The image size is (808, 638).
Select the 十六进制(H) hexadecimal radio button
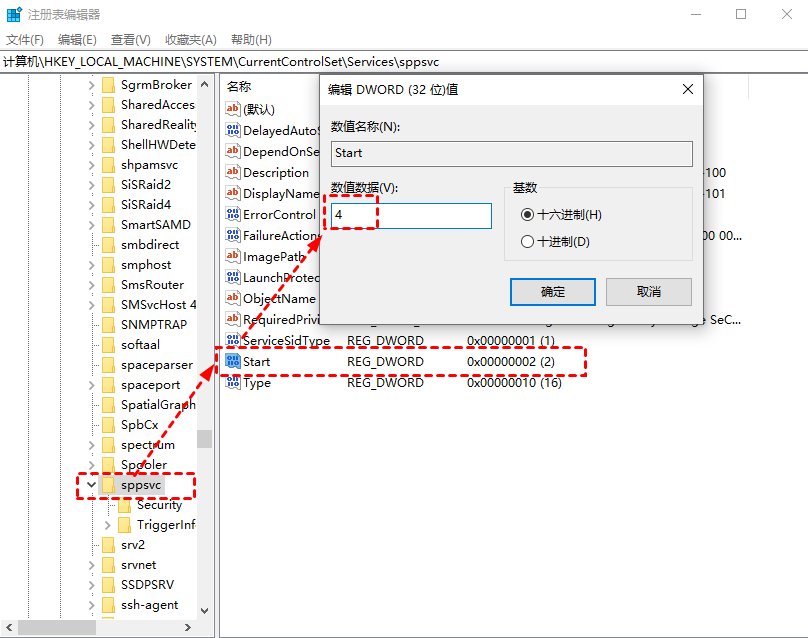pyautogui.click(x=528, y=215)
